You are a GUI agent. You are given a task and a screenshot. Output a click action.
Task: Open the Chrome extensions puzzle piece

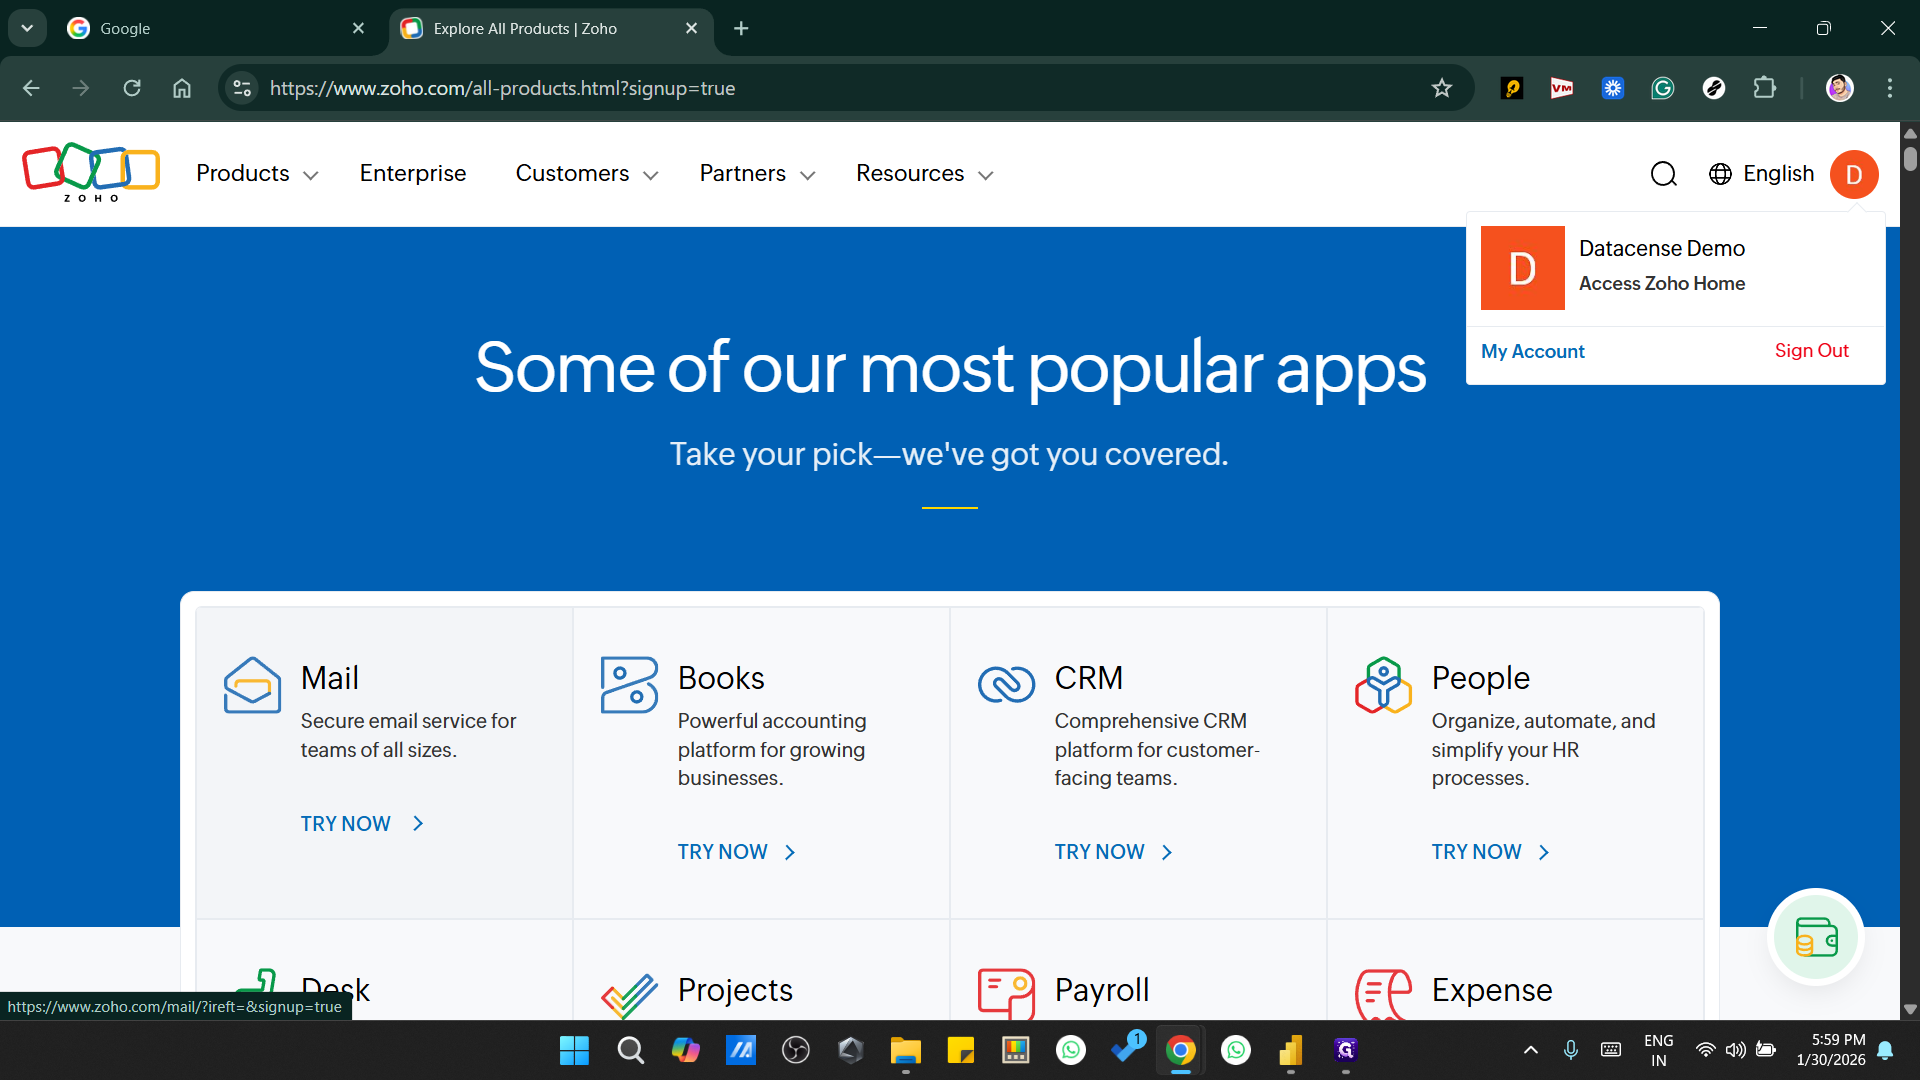click(1765, 88)
